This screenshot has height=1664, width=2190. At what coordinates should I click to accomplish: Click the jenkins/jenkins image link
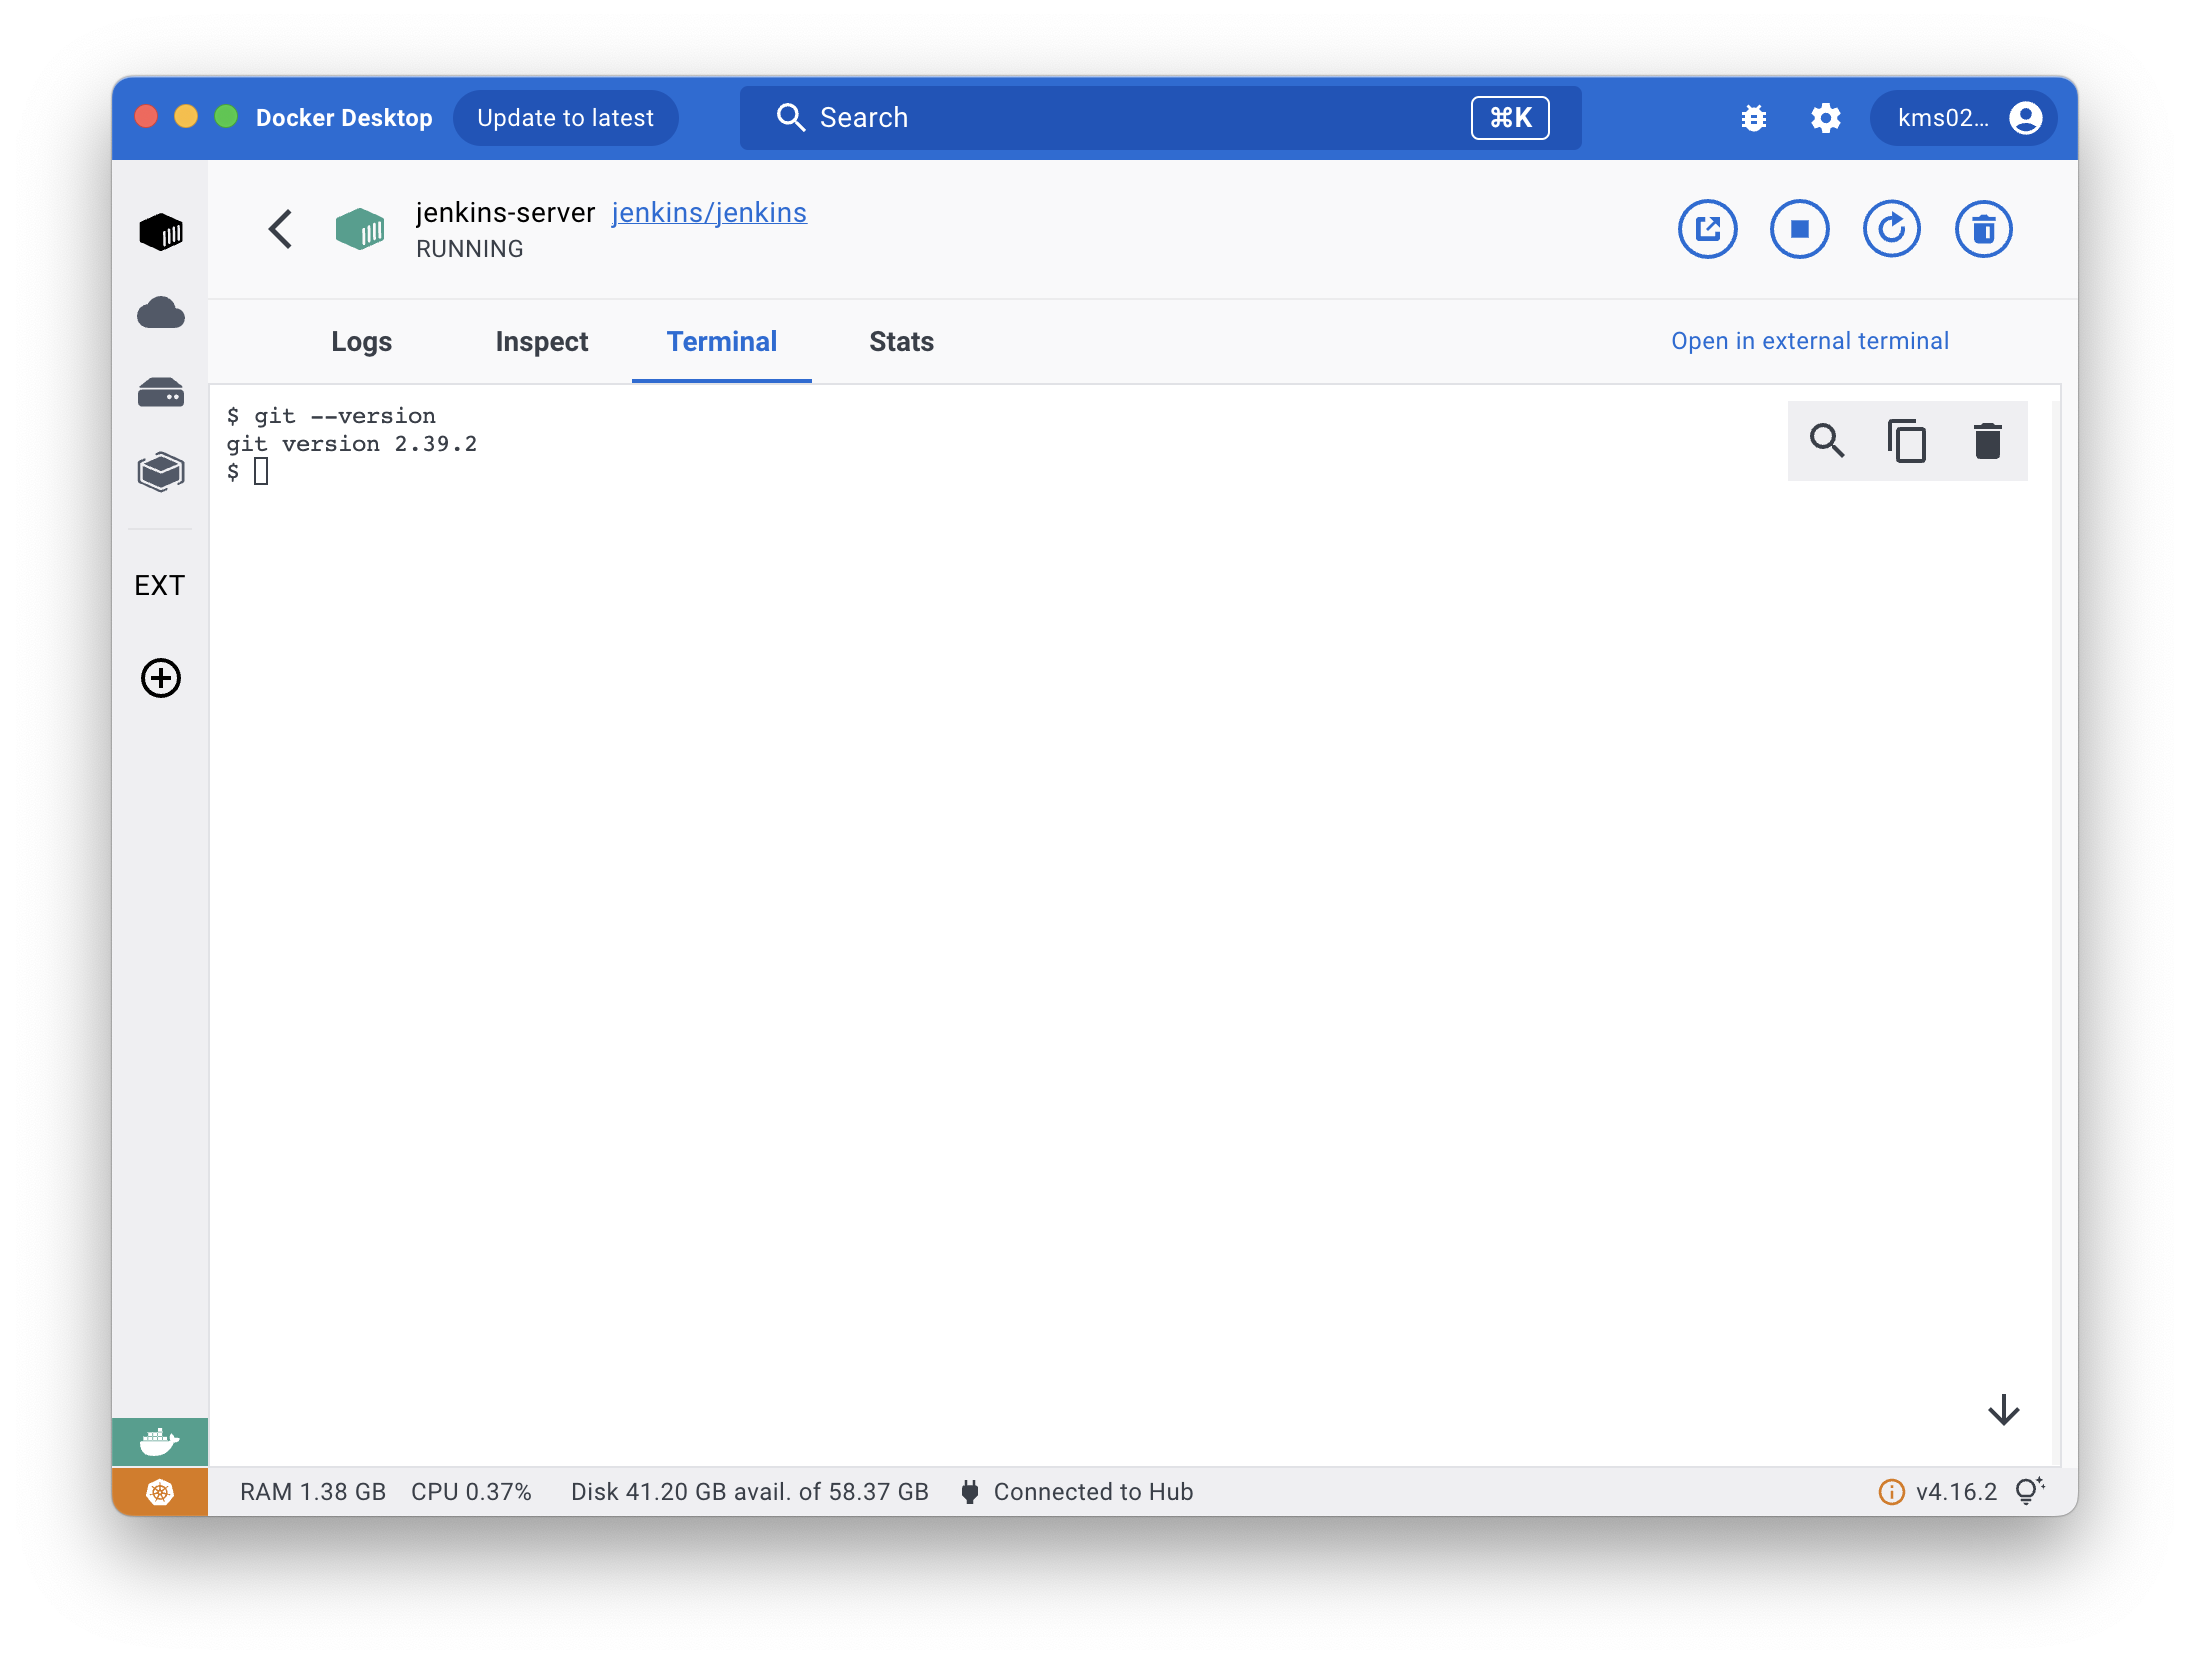pos(709,213)
